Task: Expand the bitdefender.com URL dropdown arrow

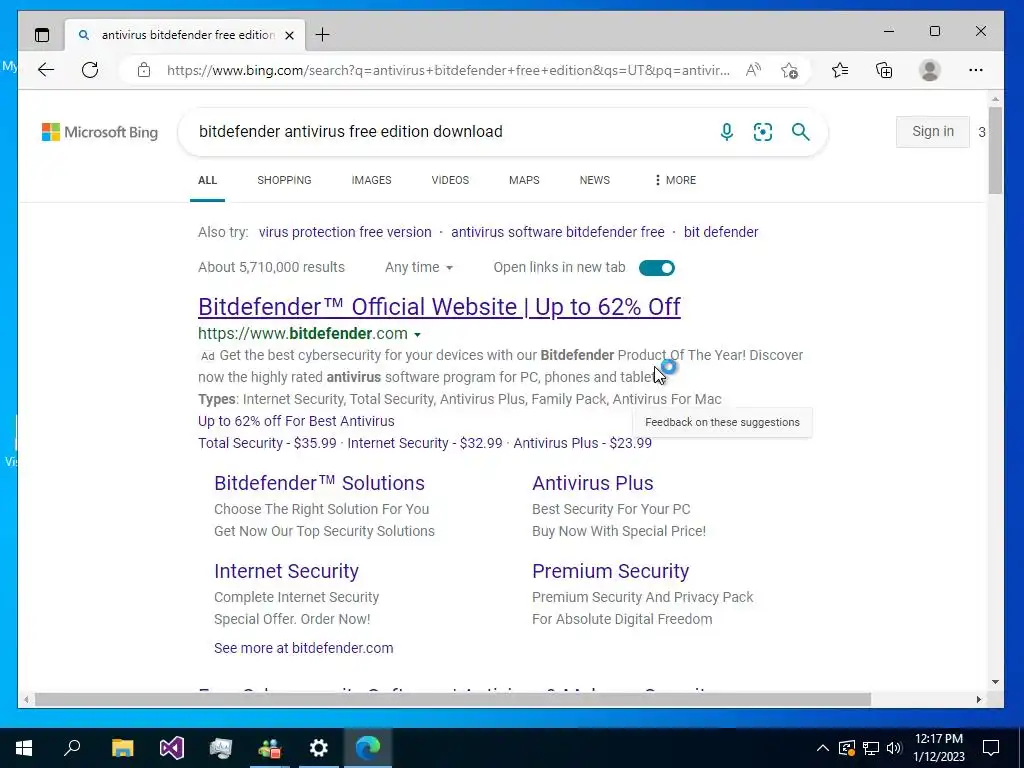Action: 417,335
